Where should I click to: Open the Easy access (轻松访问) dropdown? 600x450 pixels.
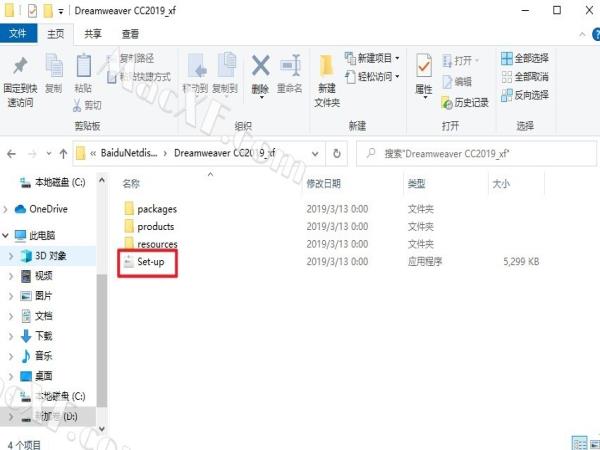[x=372, y=77]
